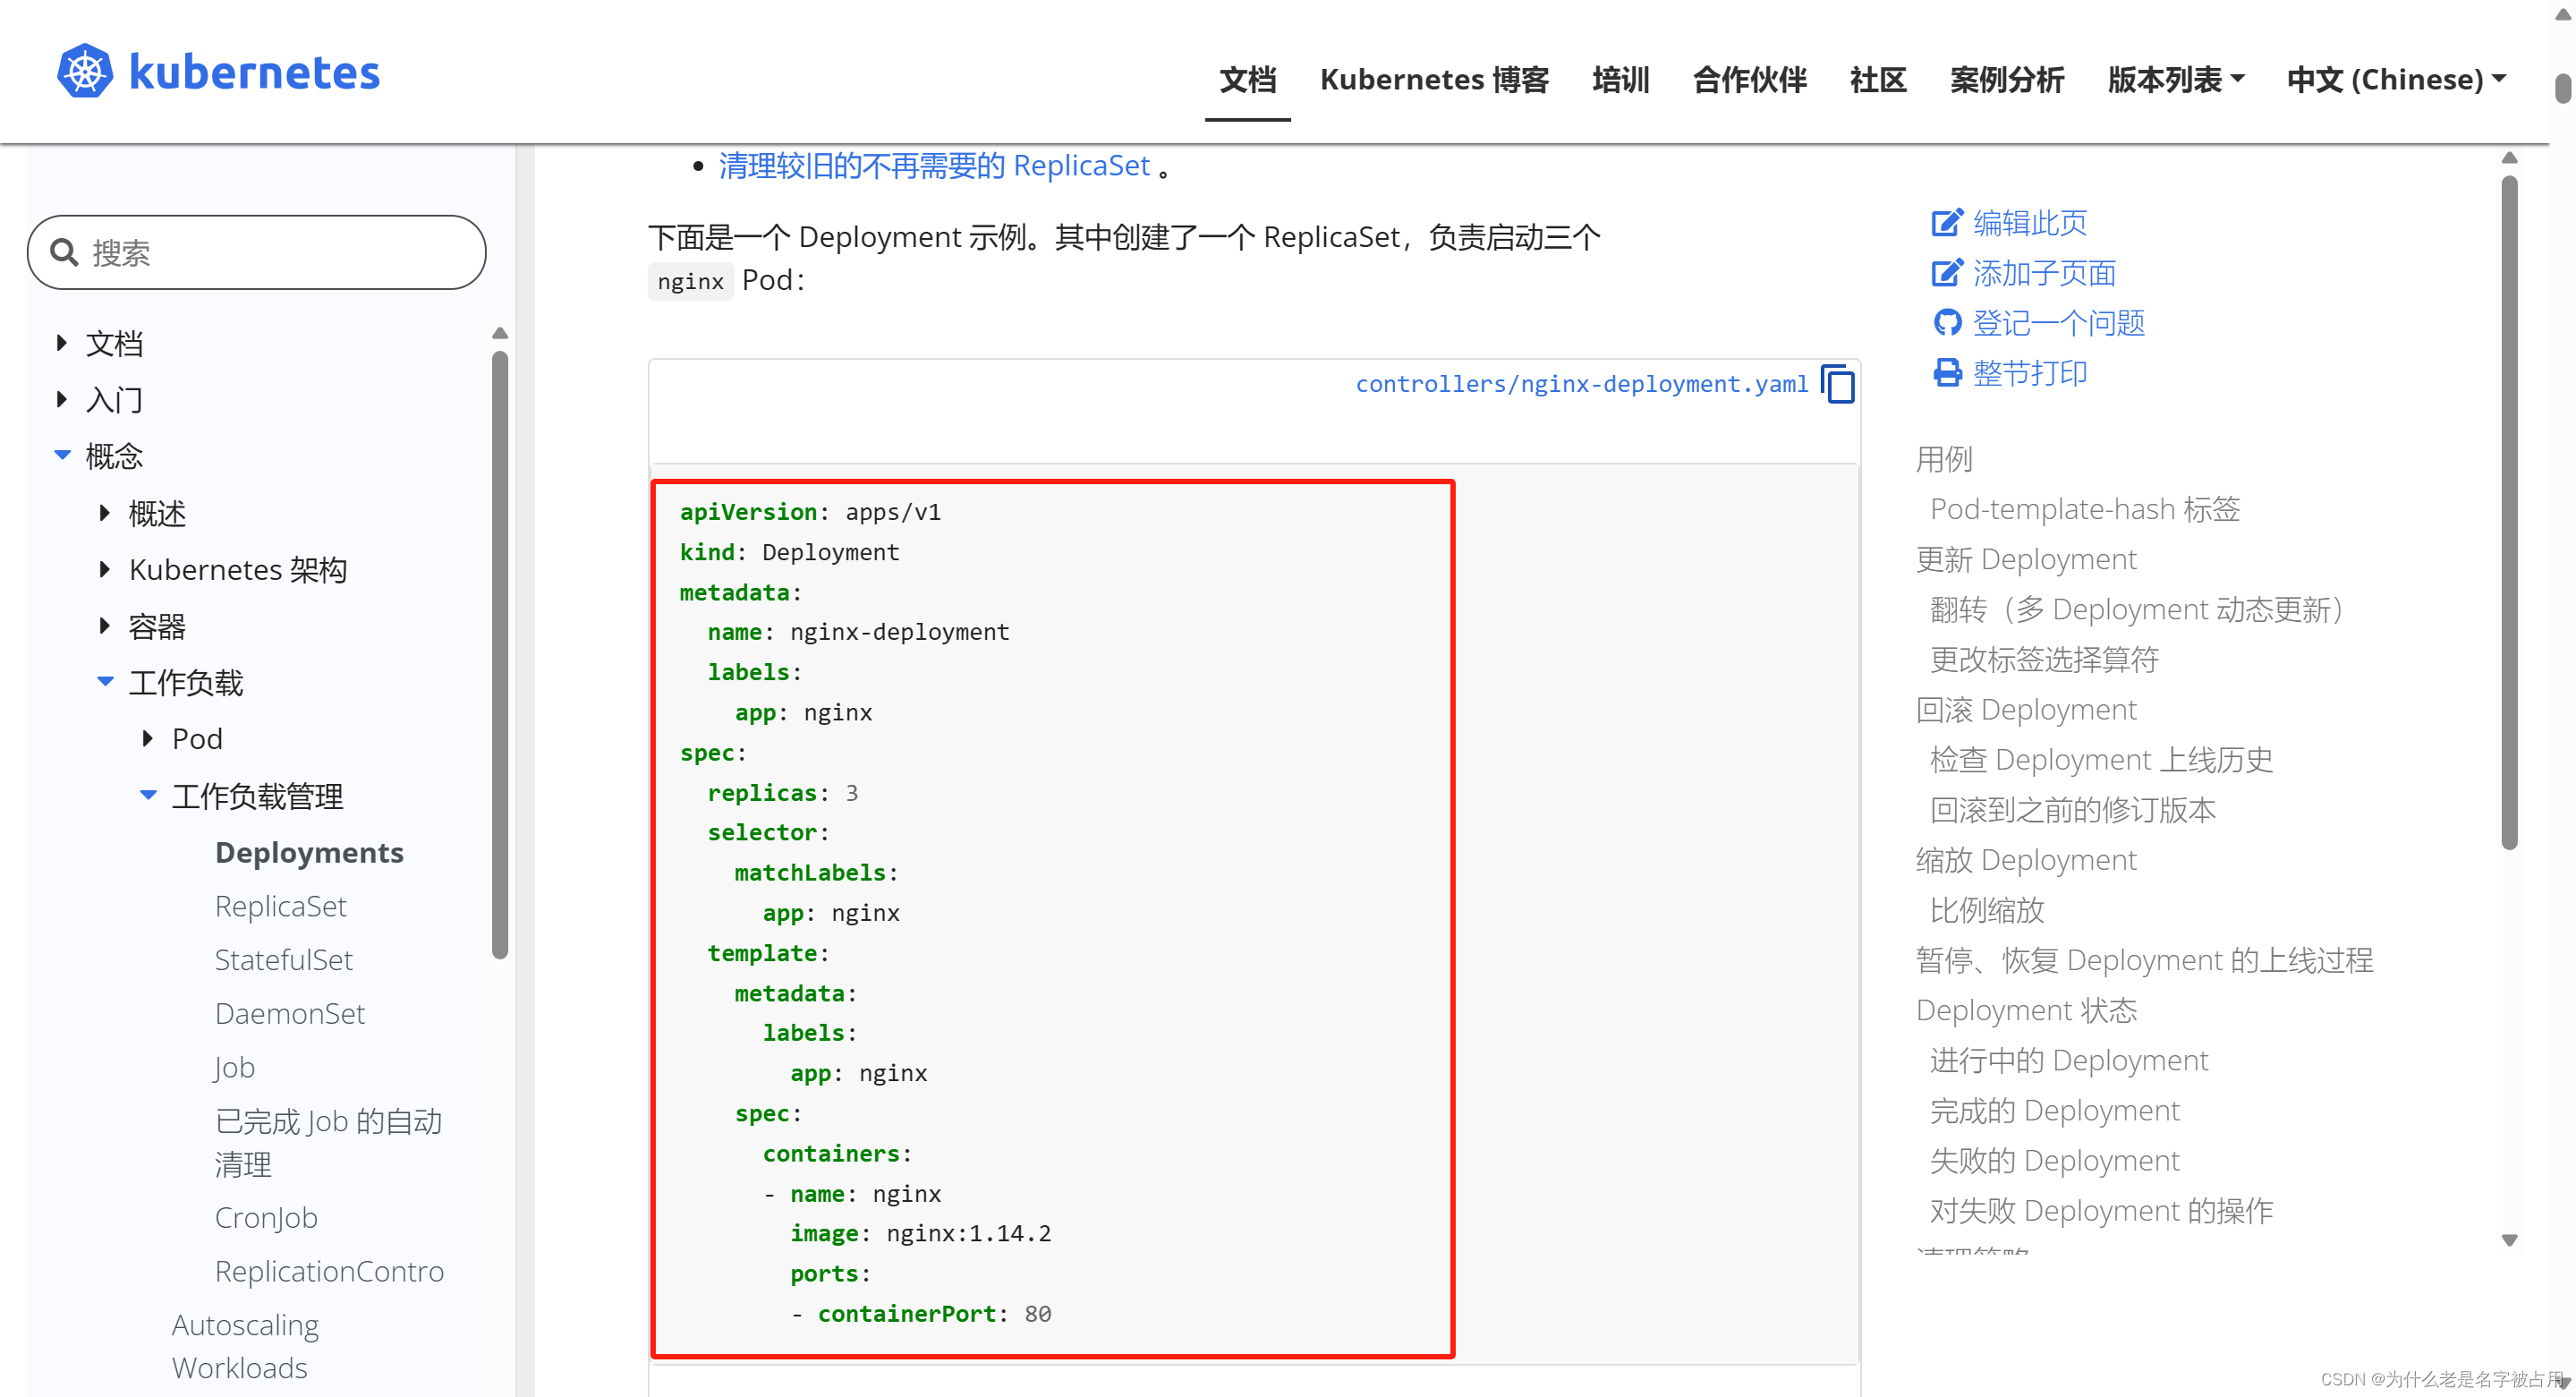This screenshot has width=2576, height=1397.
Task: Jump to 回滚 Deployment section
Action: (2026, 709)
